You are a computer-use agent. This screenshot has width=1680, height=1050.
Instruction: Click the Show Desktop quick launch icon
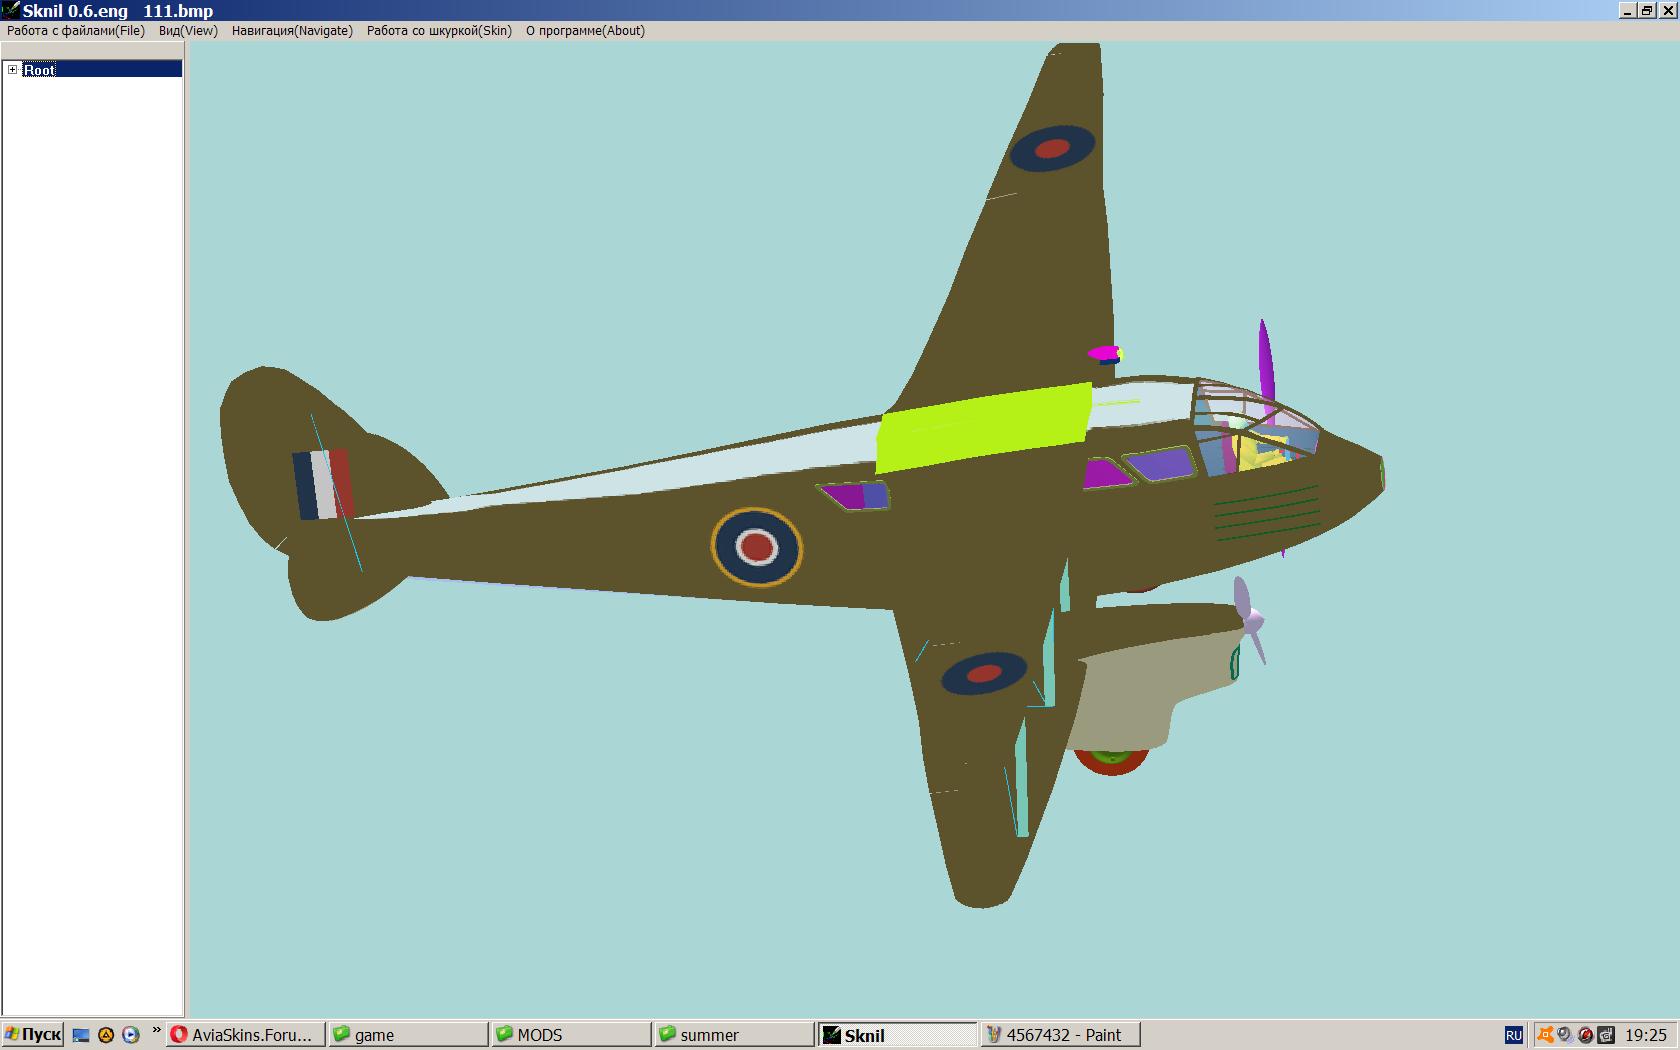(x=81, y=1035)
